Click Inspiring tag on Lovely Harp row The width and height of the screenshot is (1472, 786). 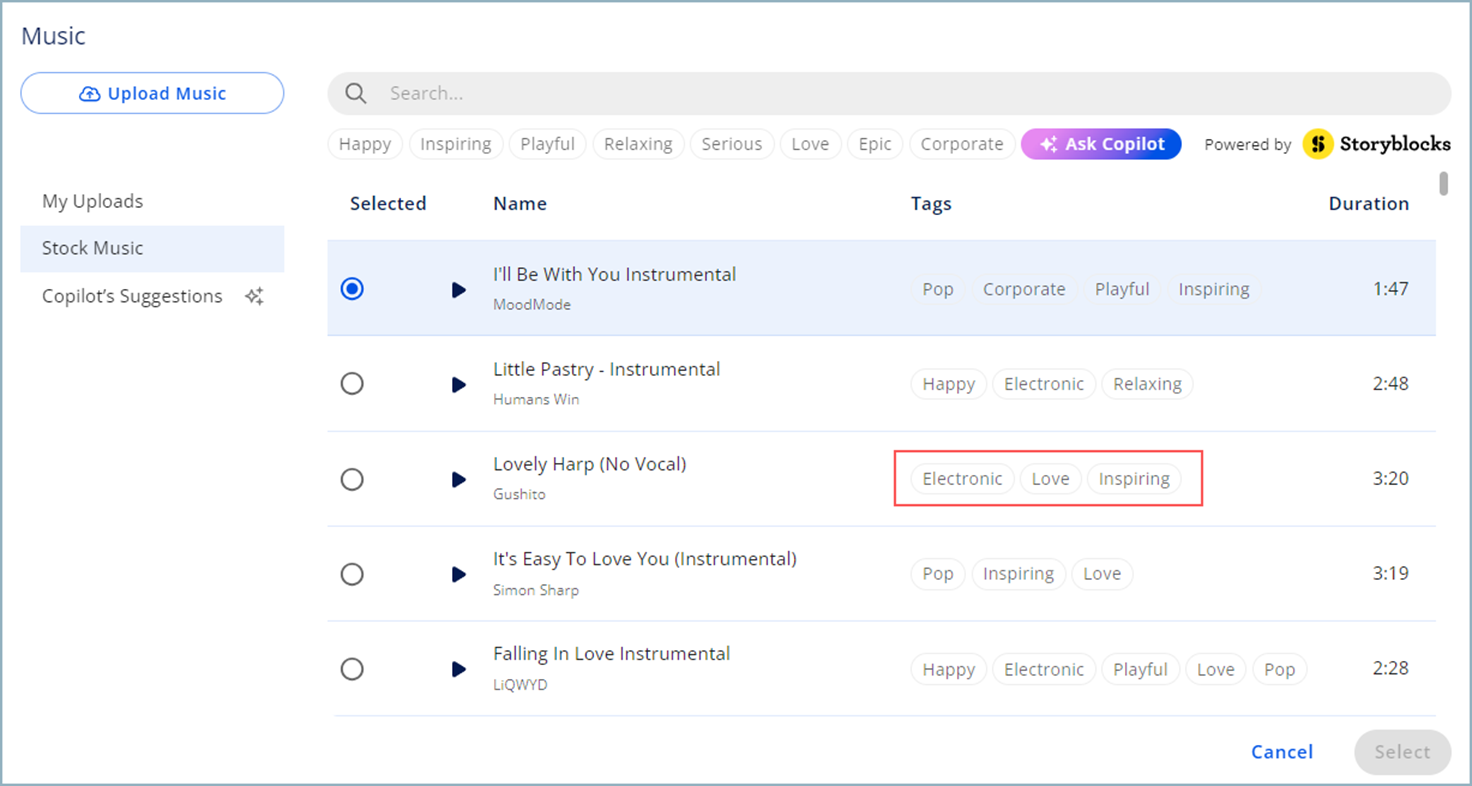click(1134, 479)
